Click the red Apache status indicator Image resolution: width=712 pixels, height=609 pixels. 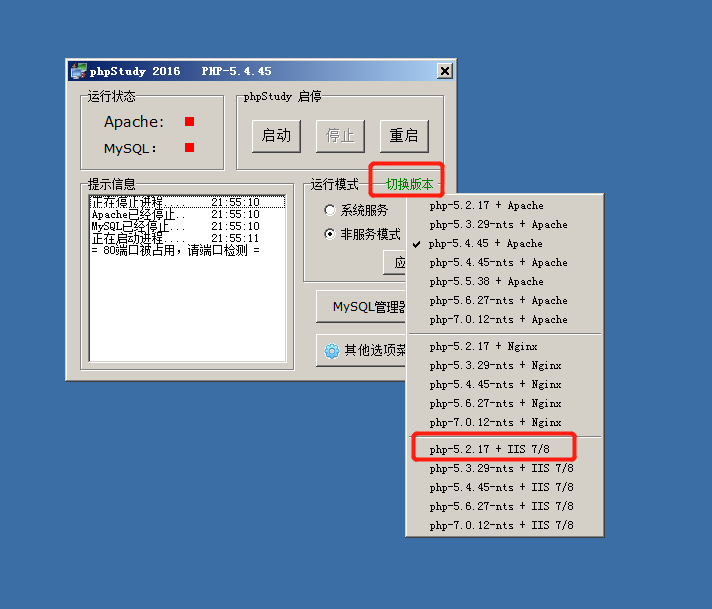tap(189, 121)
